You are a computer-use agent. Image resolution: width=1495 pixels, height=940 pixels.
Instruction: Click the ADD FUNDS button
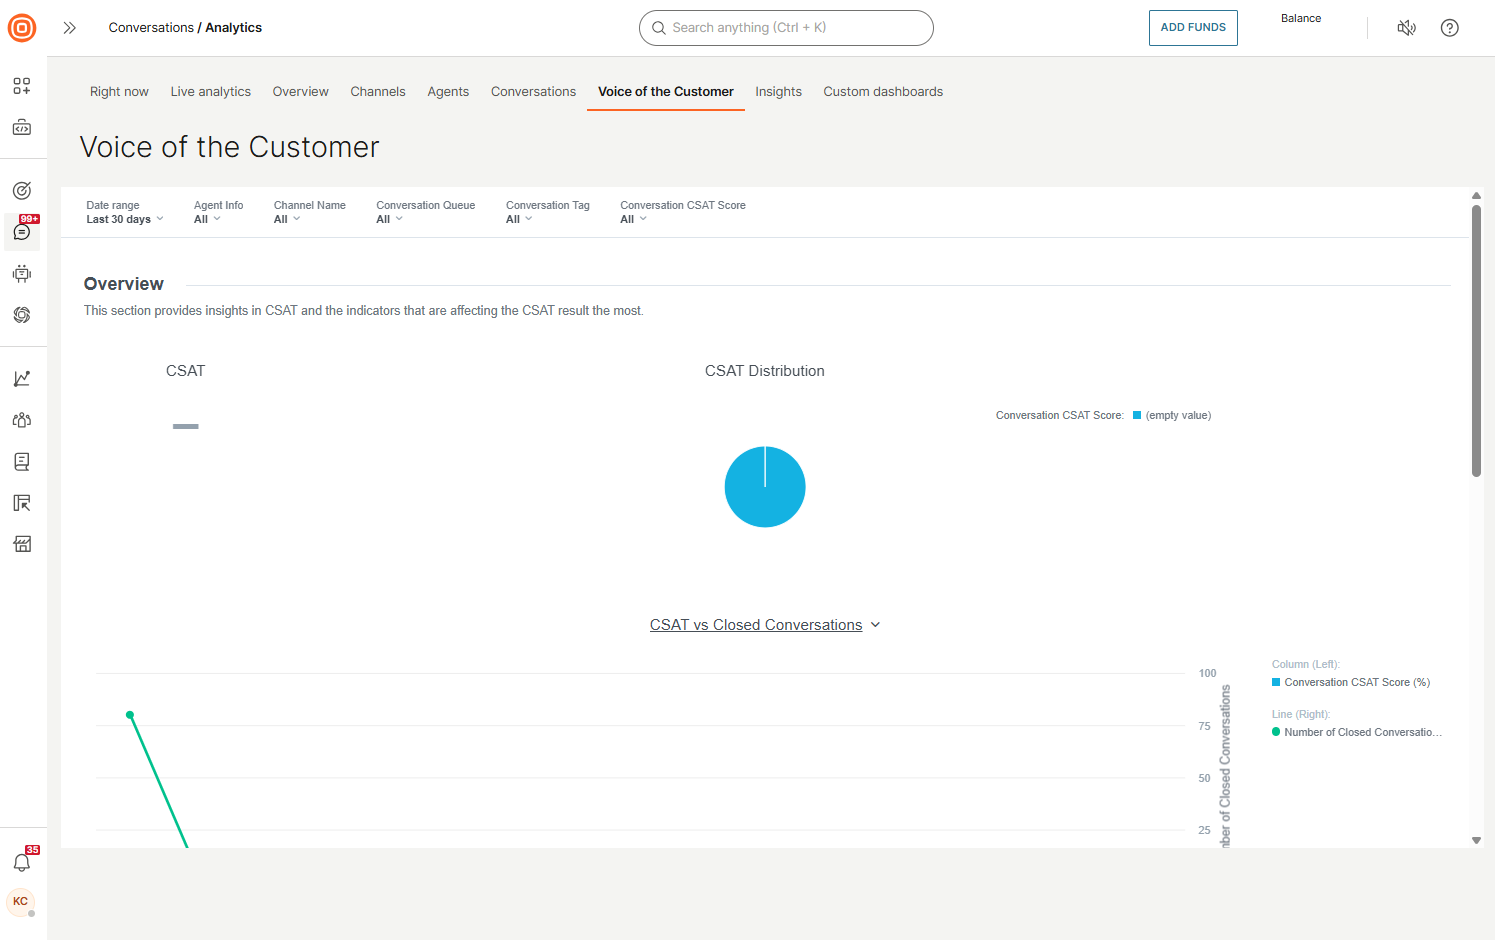coord(1193,27)
